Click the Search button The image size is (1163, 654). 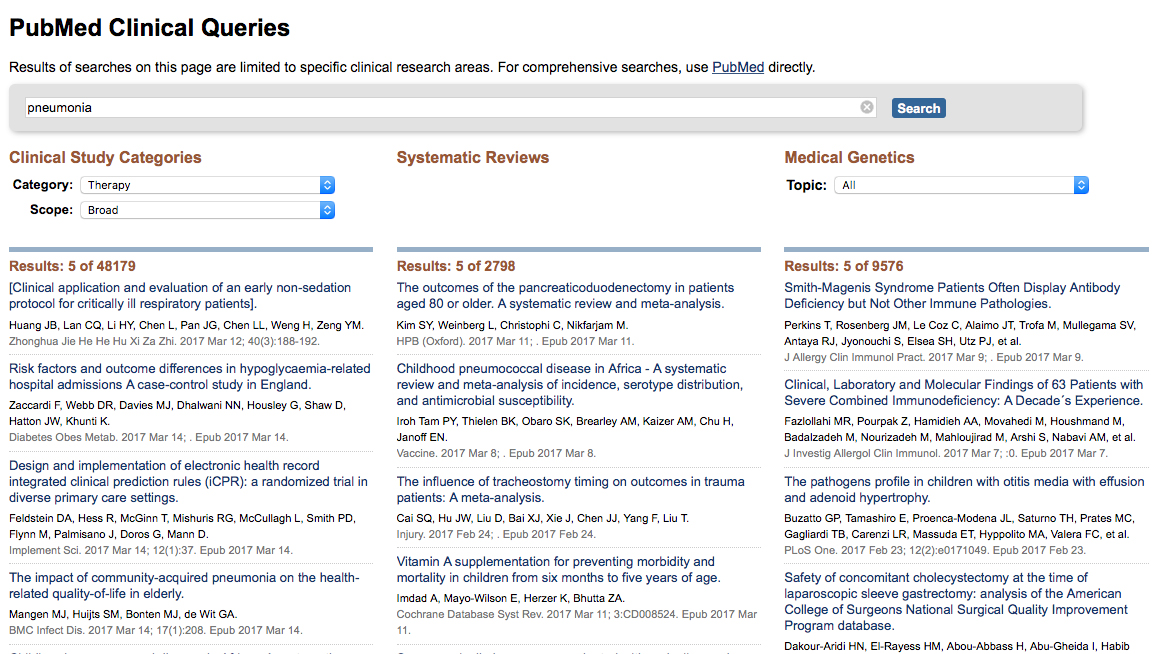[x=918, y=108]
